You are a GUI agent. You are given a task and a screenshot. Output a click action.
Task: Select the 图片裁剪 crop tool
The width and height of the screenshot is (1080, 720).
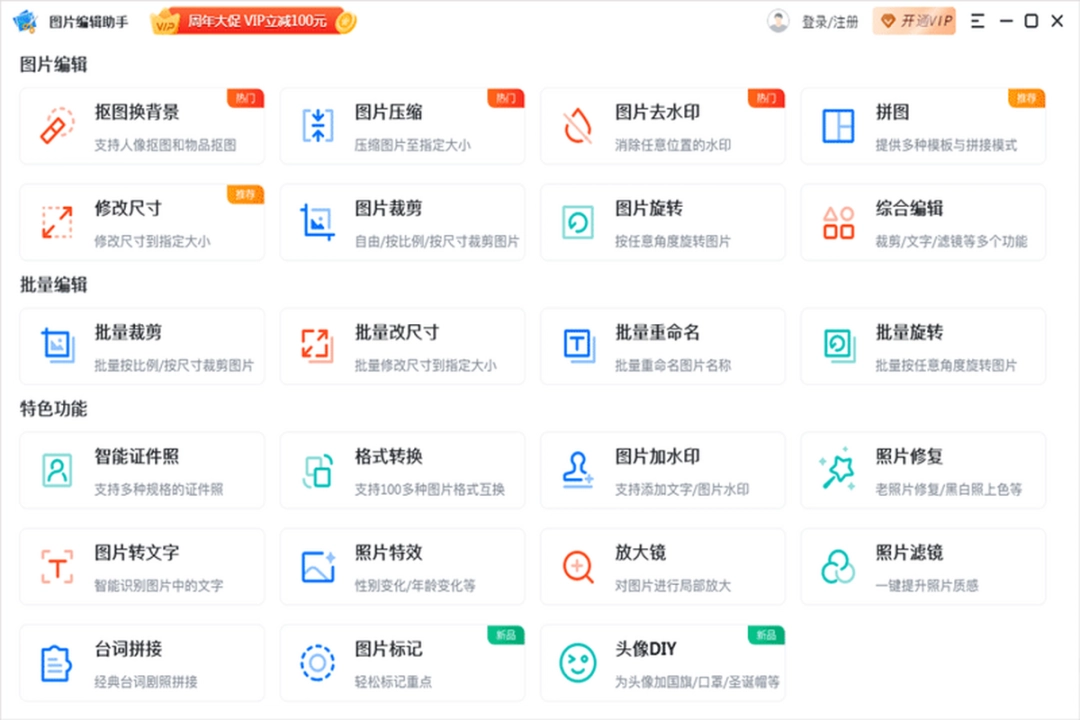402,222
